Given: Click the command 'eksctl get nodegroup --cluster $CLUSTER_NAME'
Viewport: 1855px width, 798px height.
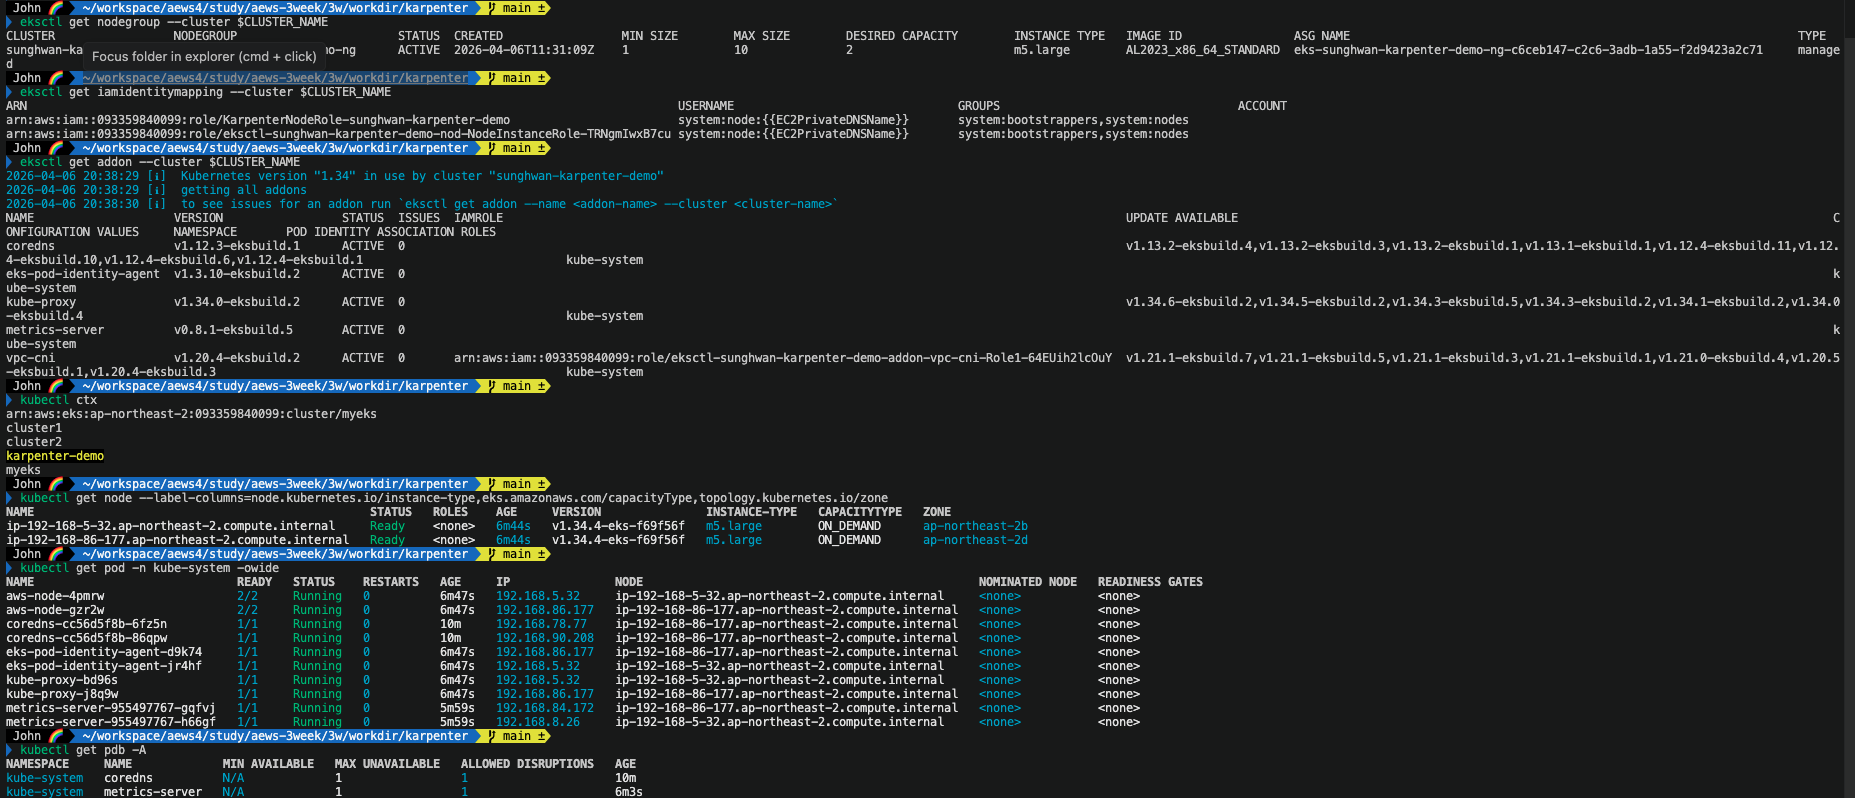Looking at the screenshot, I should pos(174,22).
